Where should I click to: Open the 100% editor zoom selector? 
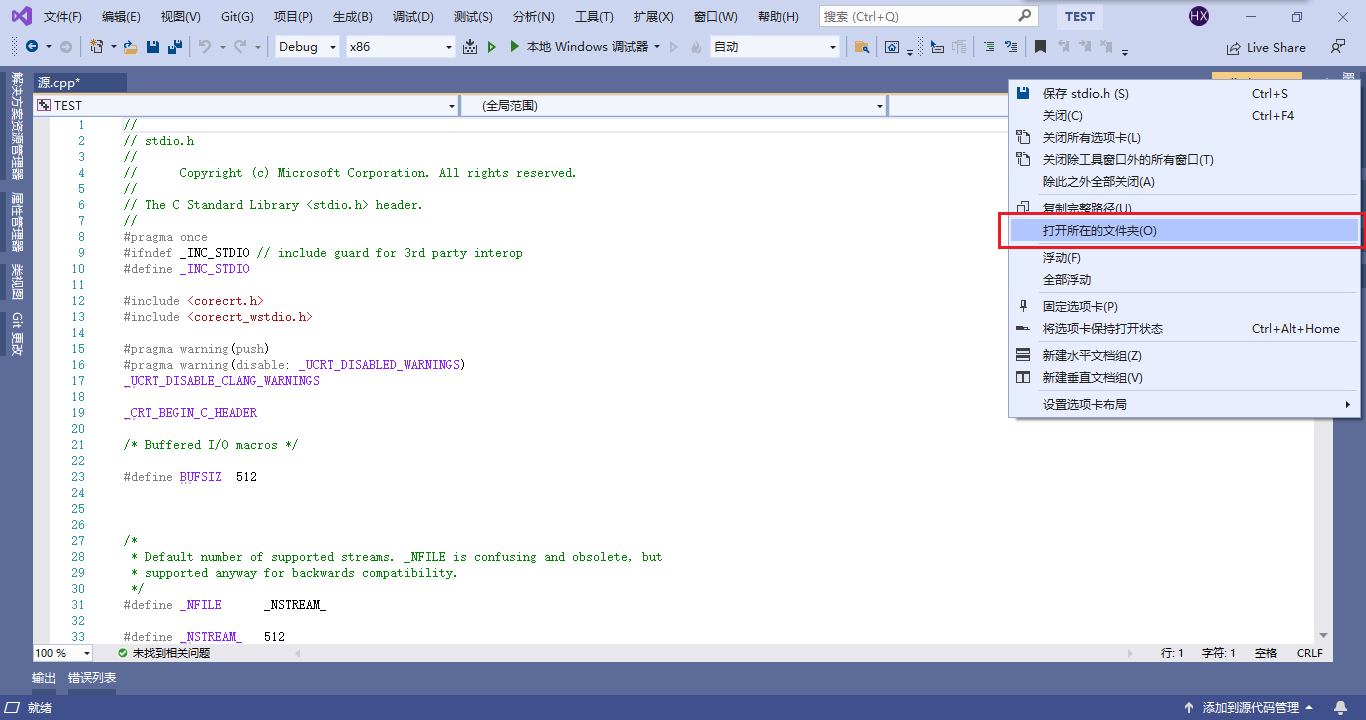pyautogui.click(x=60, y=652)
